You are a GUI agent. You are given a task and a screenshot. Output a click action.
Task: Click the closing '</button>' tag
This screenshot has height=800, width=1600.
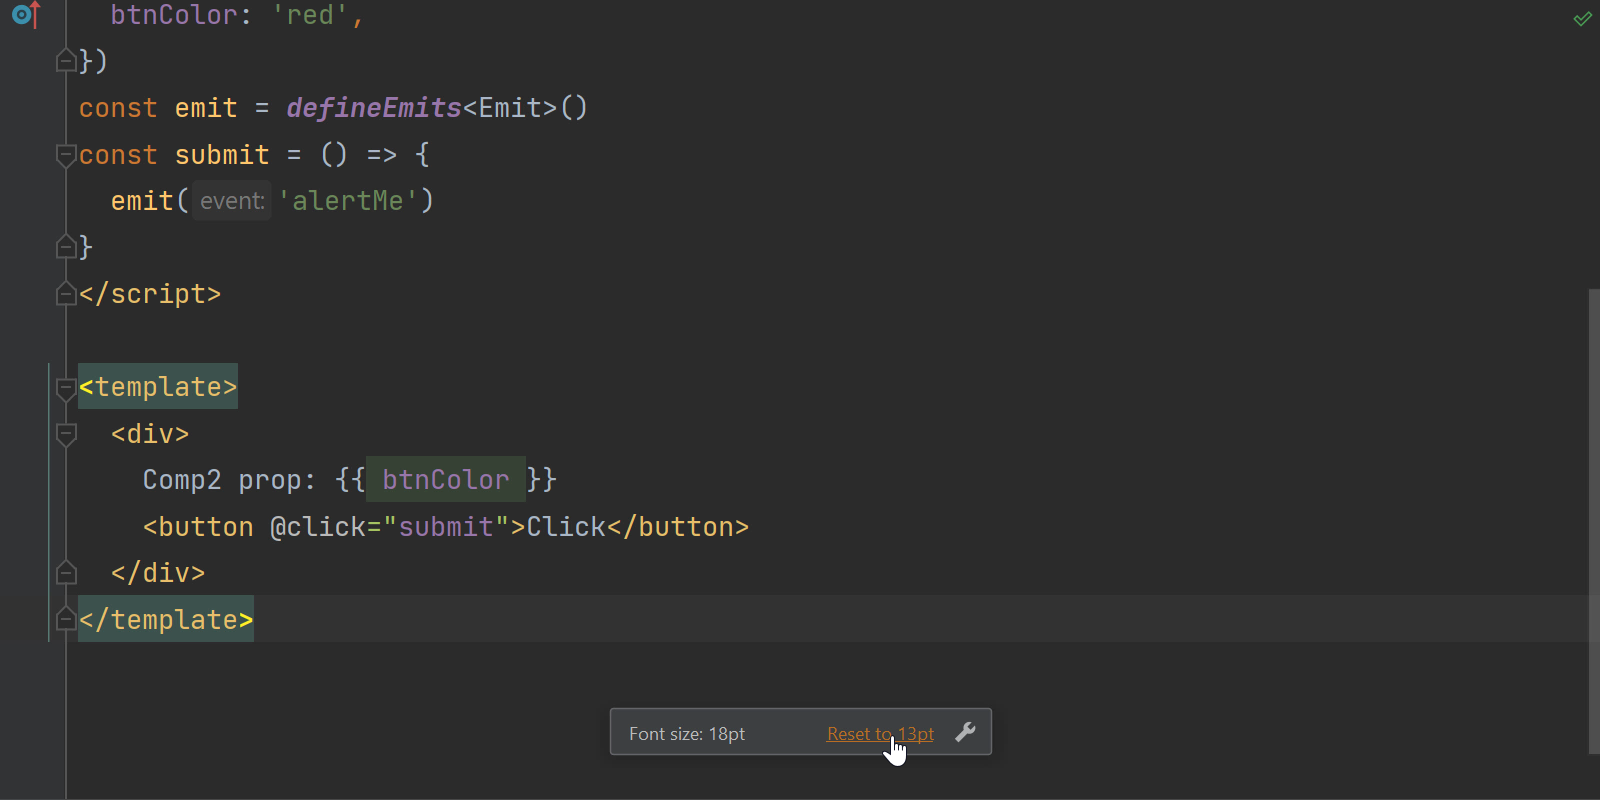click(x=678, y=527)
